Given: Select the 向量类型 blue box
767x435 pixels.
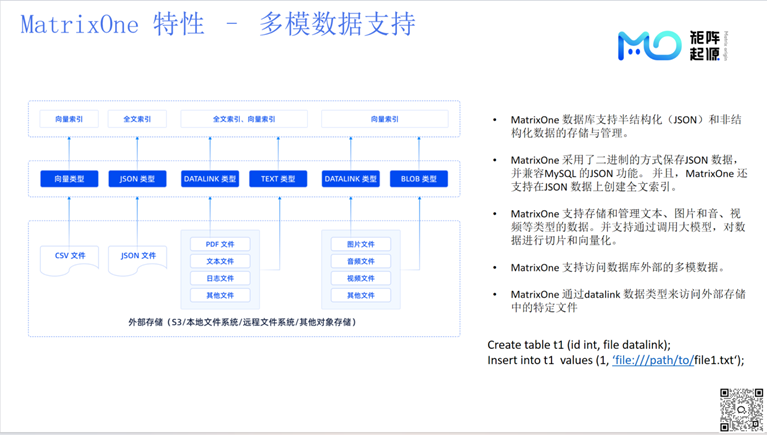Looking at the screenshot, I should coord(69,179).
